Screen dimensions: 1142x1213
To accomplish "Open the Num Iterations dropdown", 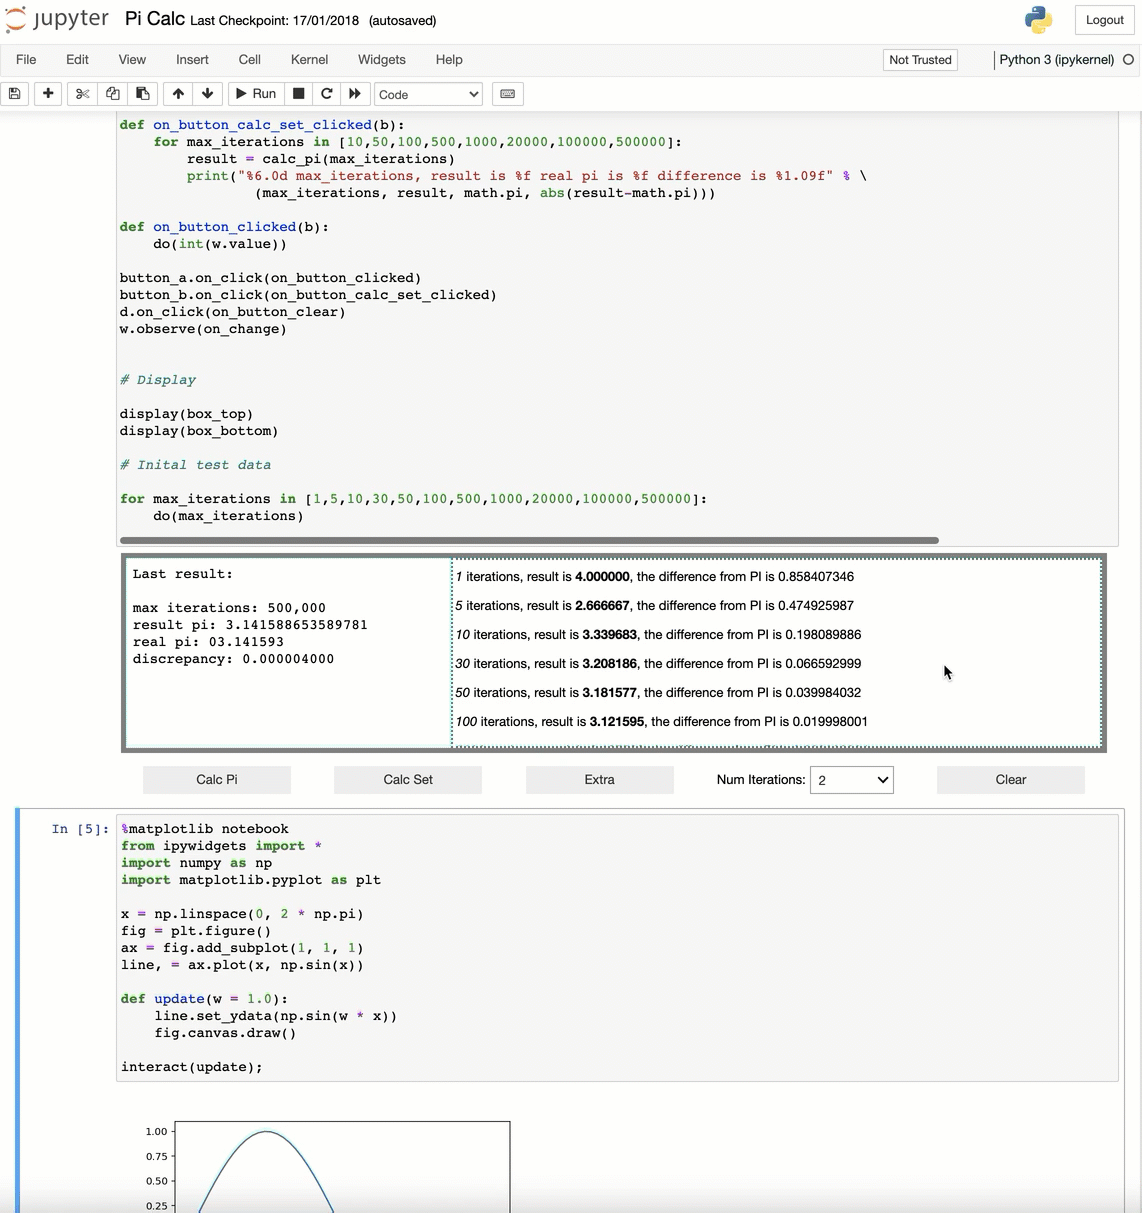I will click(x=852, y=780).
